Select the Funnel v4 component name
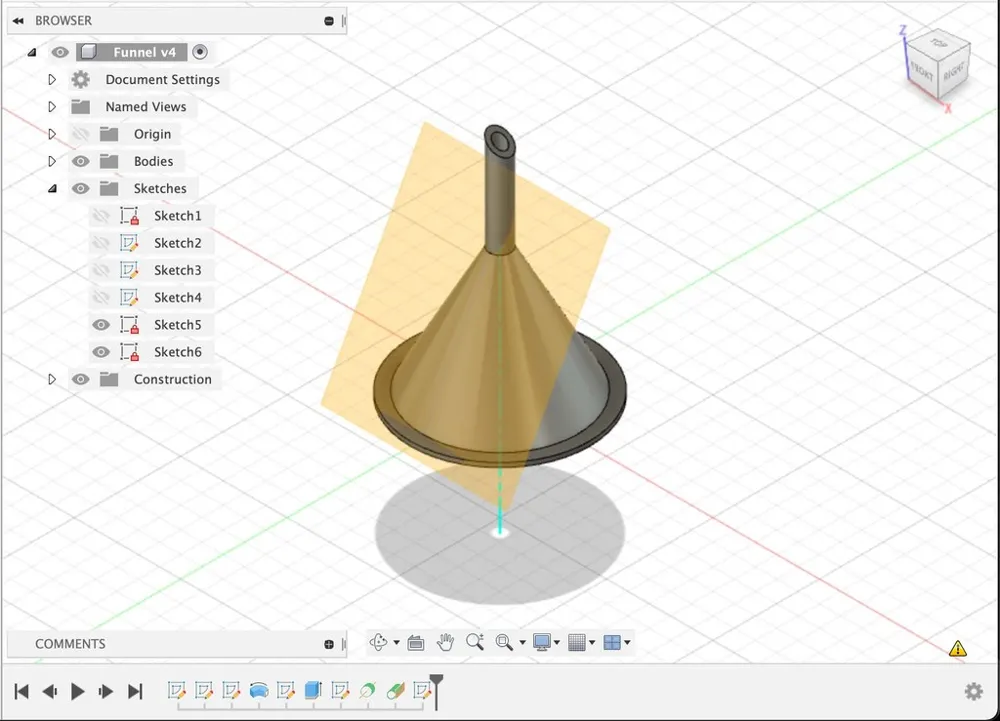The image size is (1000, 721). pos(144,52)
